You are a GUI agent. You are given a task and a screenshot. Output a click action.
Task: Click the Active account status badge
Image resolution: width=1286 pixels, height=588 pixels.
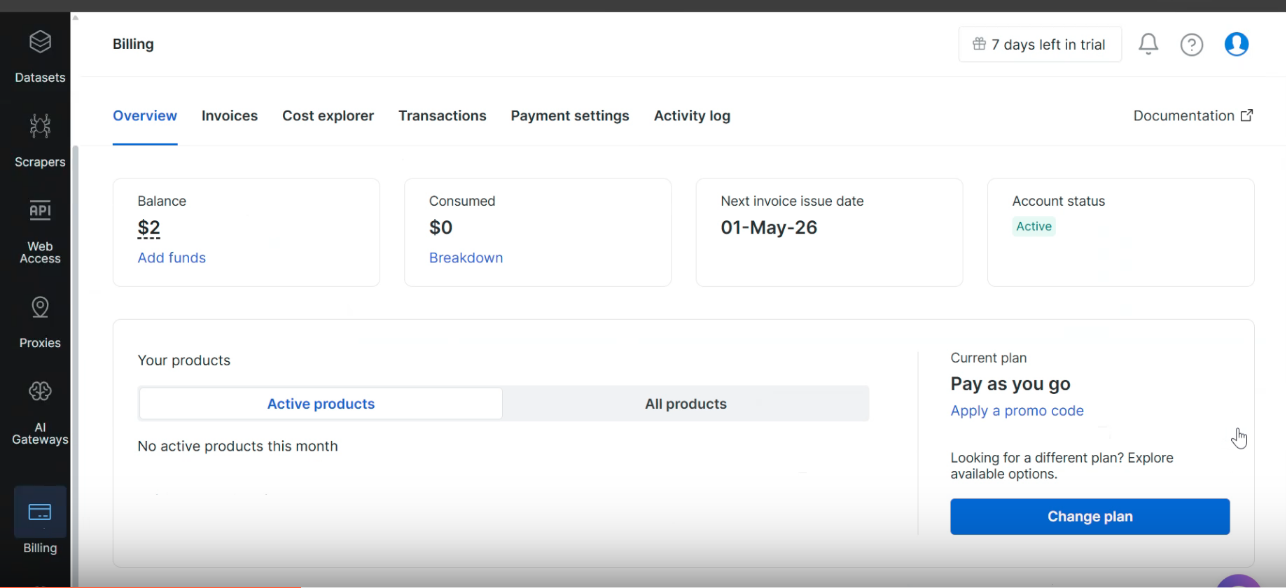click(1034, 227)
